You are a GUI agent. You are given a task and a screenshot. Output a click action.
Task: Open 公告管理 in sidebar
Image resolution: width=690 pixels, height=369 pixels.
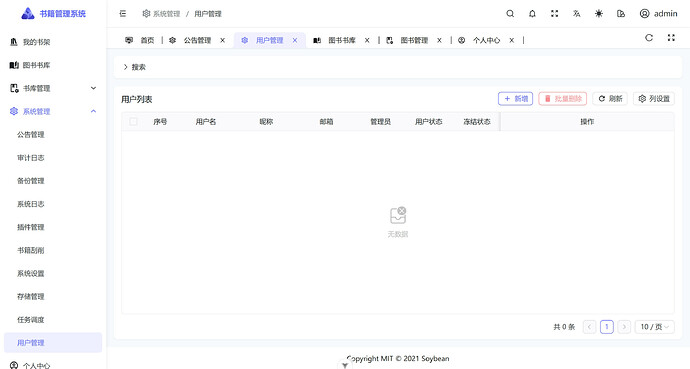point(53,135)
